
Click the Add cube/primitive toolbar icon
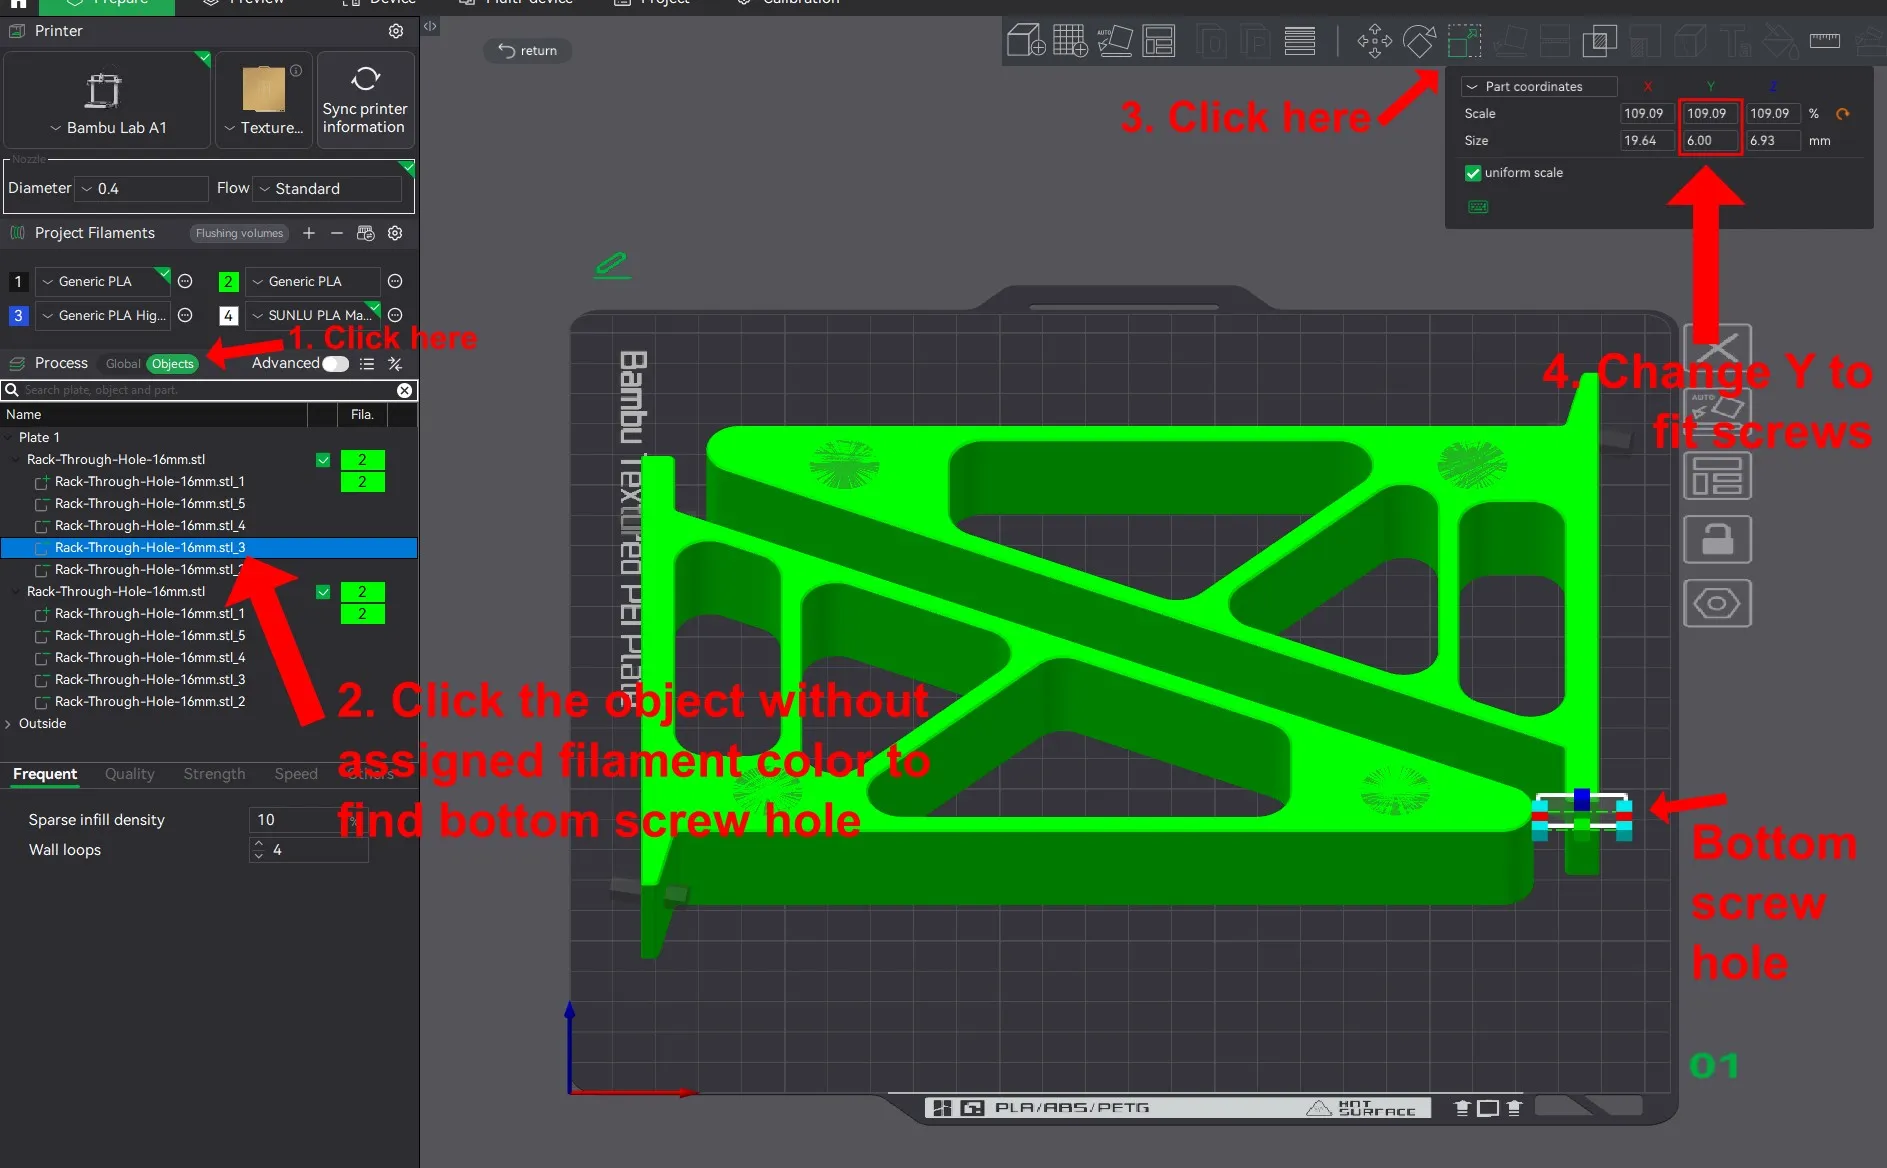coord(1026,41)
